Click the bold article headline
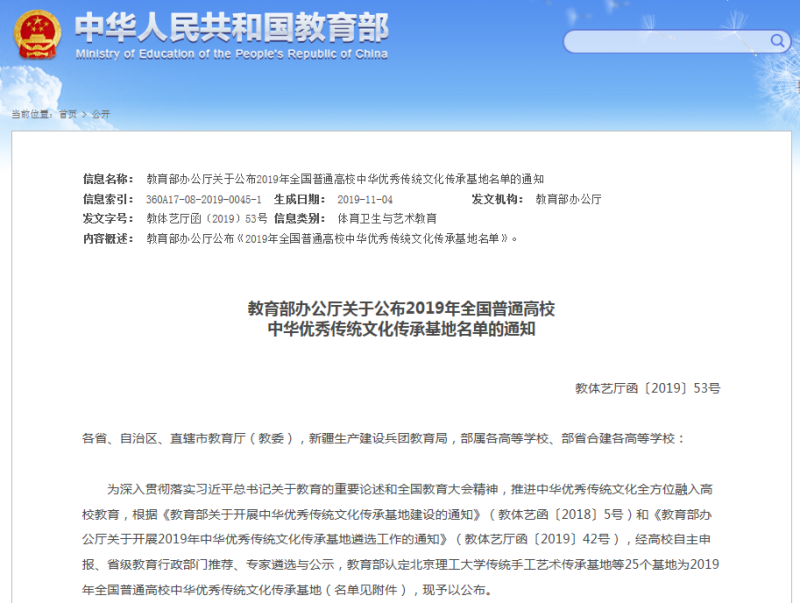The width and height of the screenshot is (800, 603). [x=400, y=318]
